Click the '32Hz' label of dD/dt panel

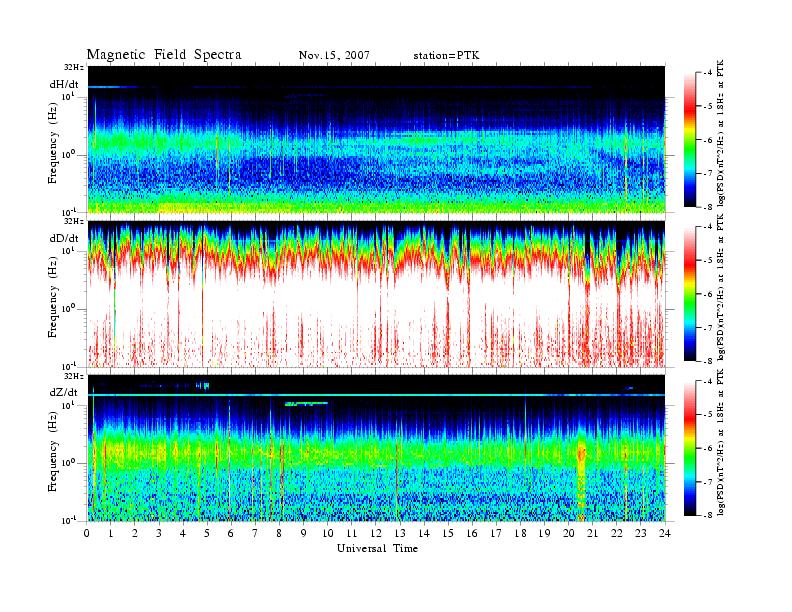coord(74,221)
